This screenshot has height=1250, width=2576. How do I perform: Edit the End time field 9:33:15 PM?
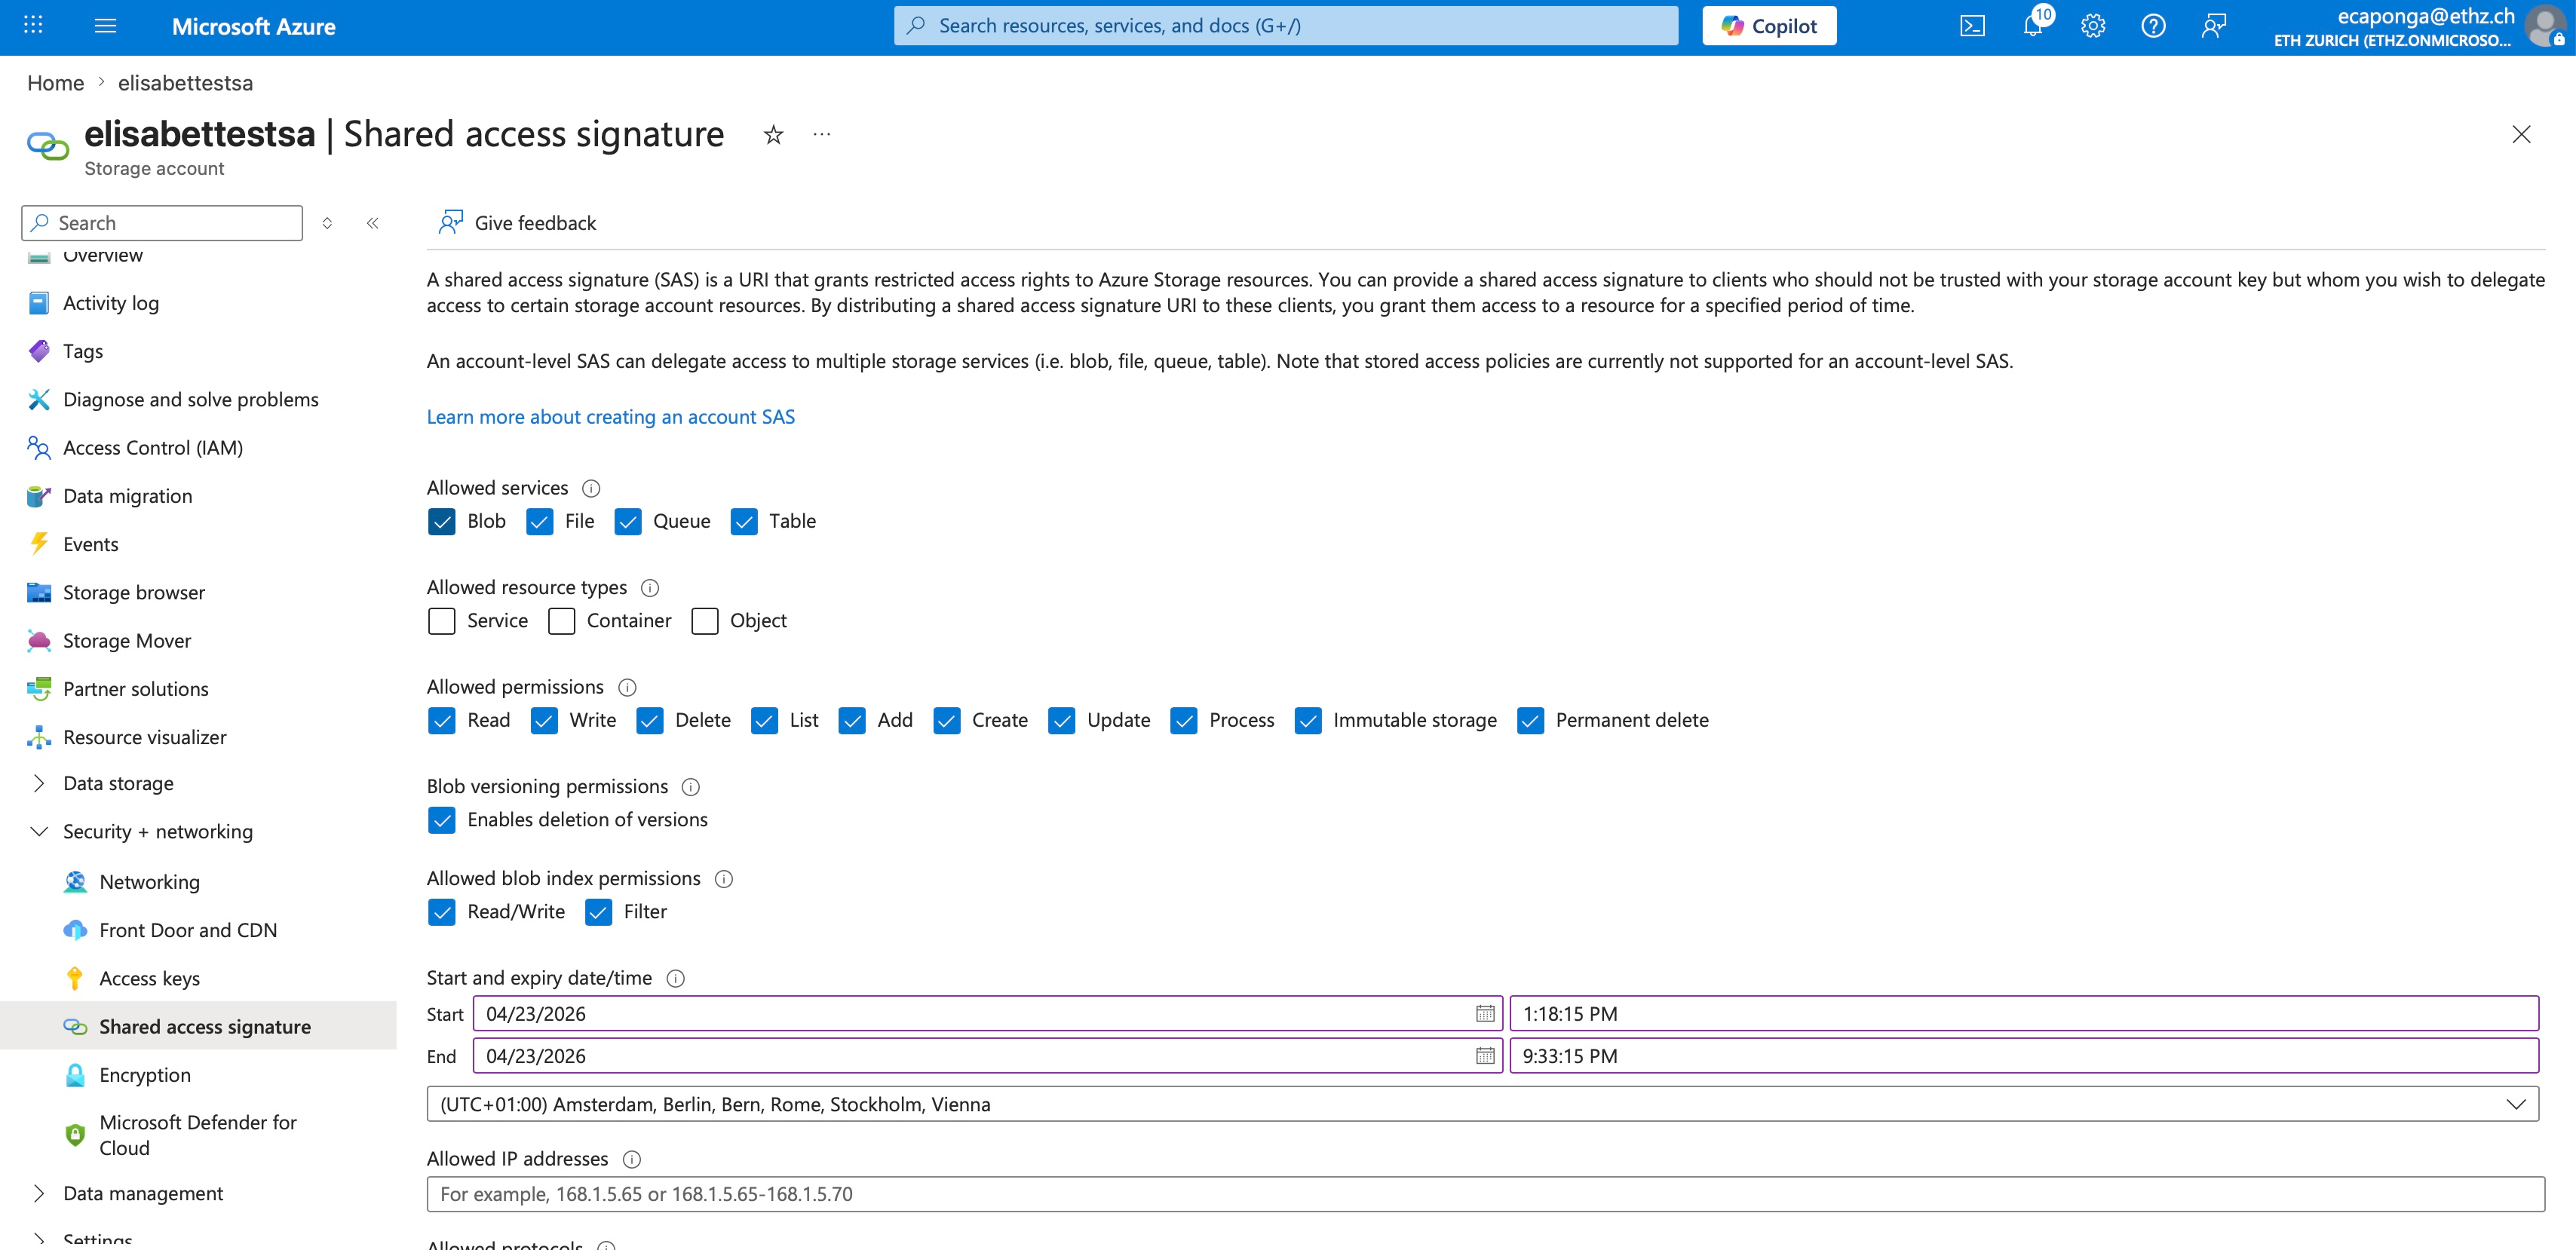[2023, 1055]
